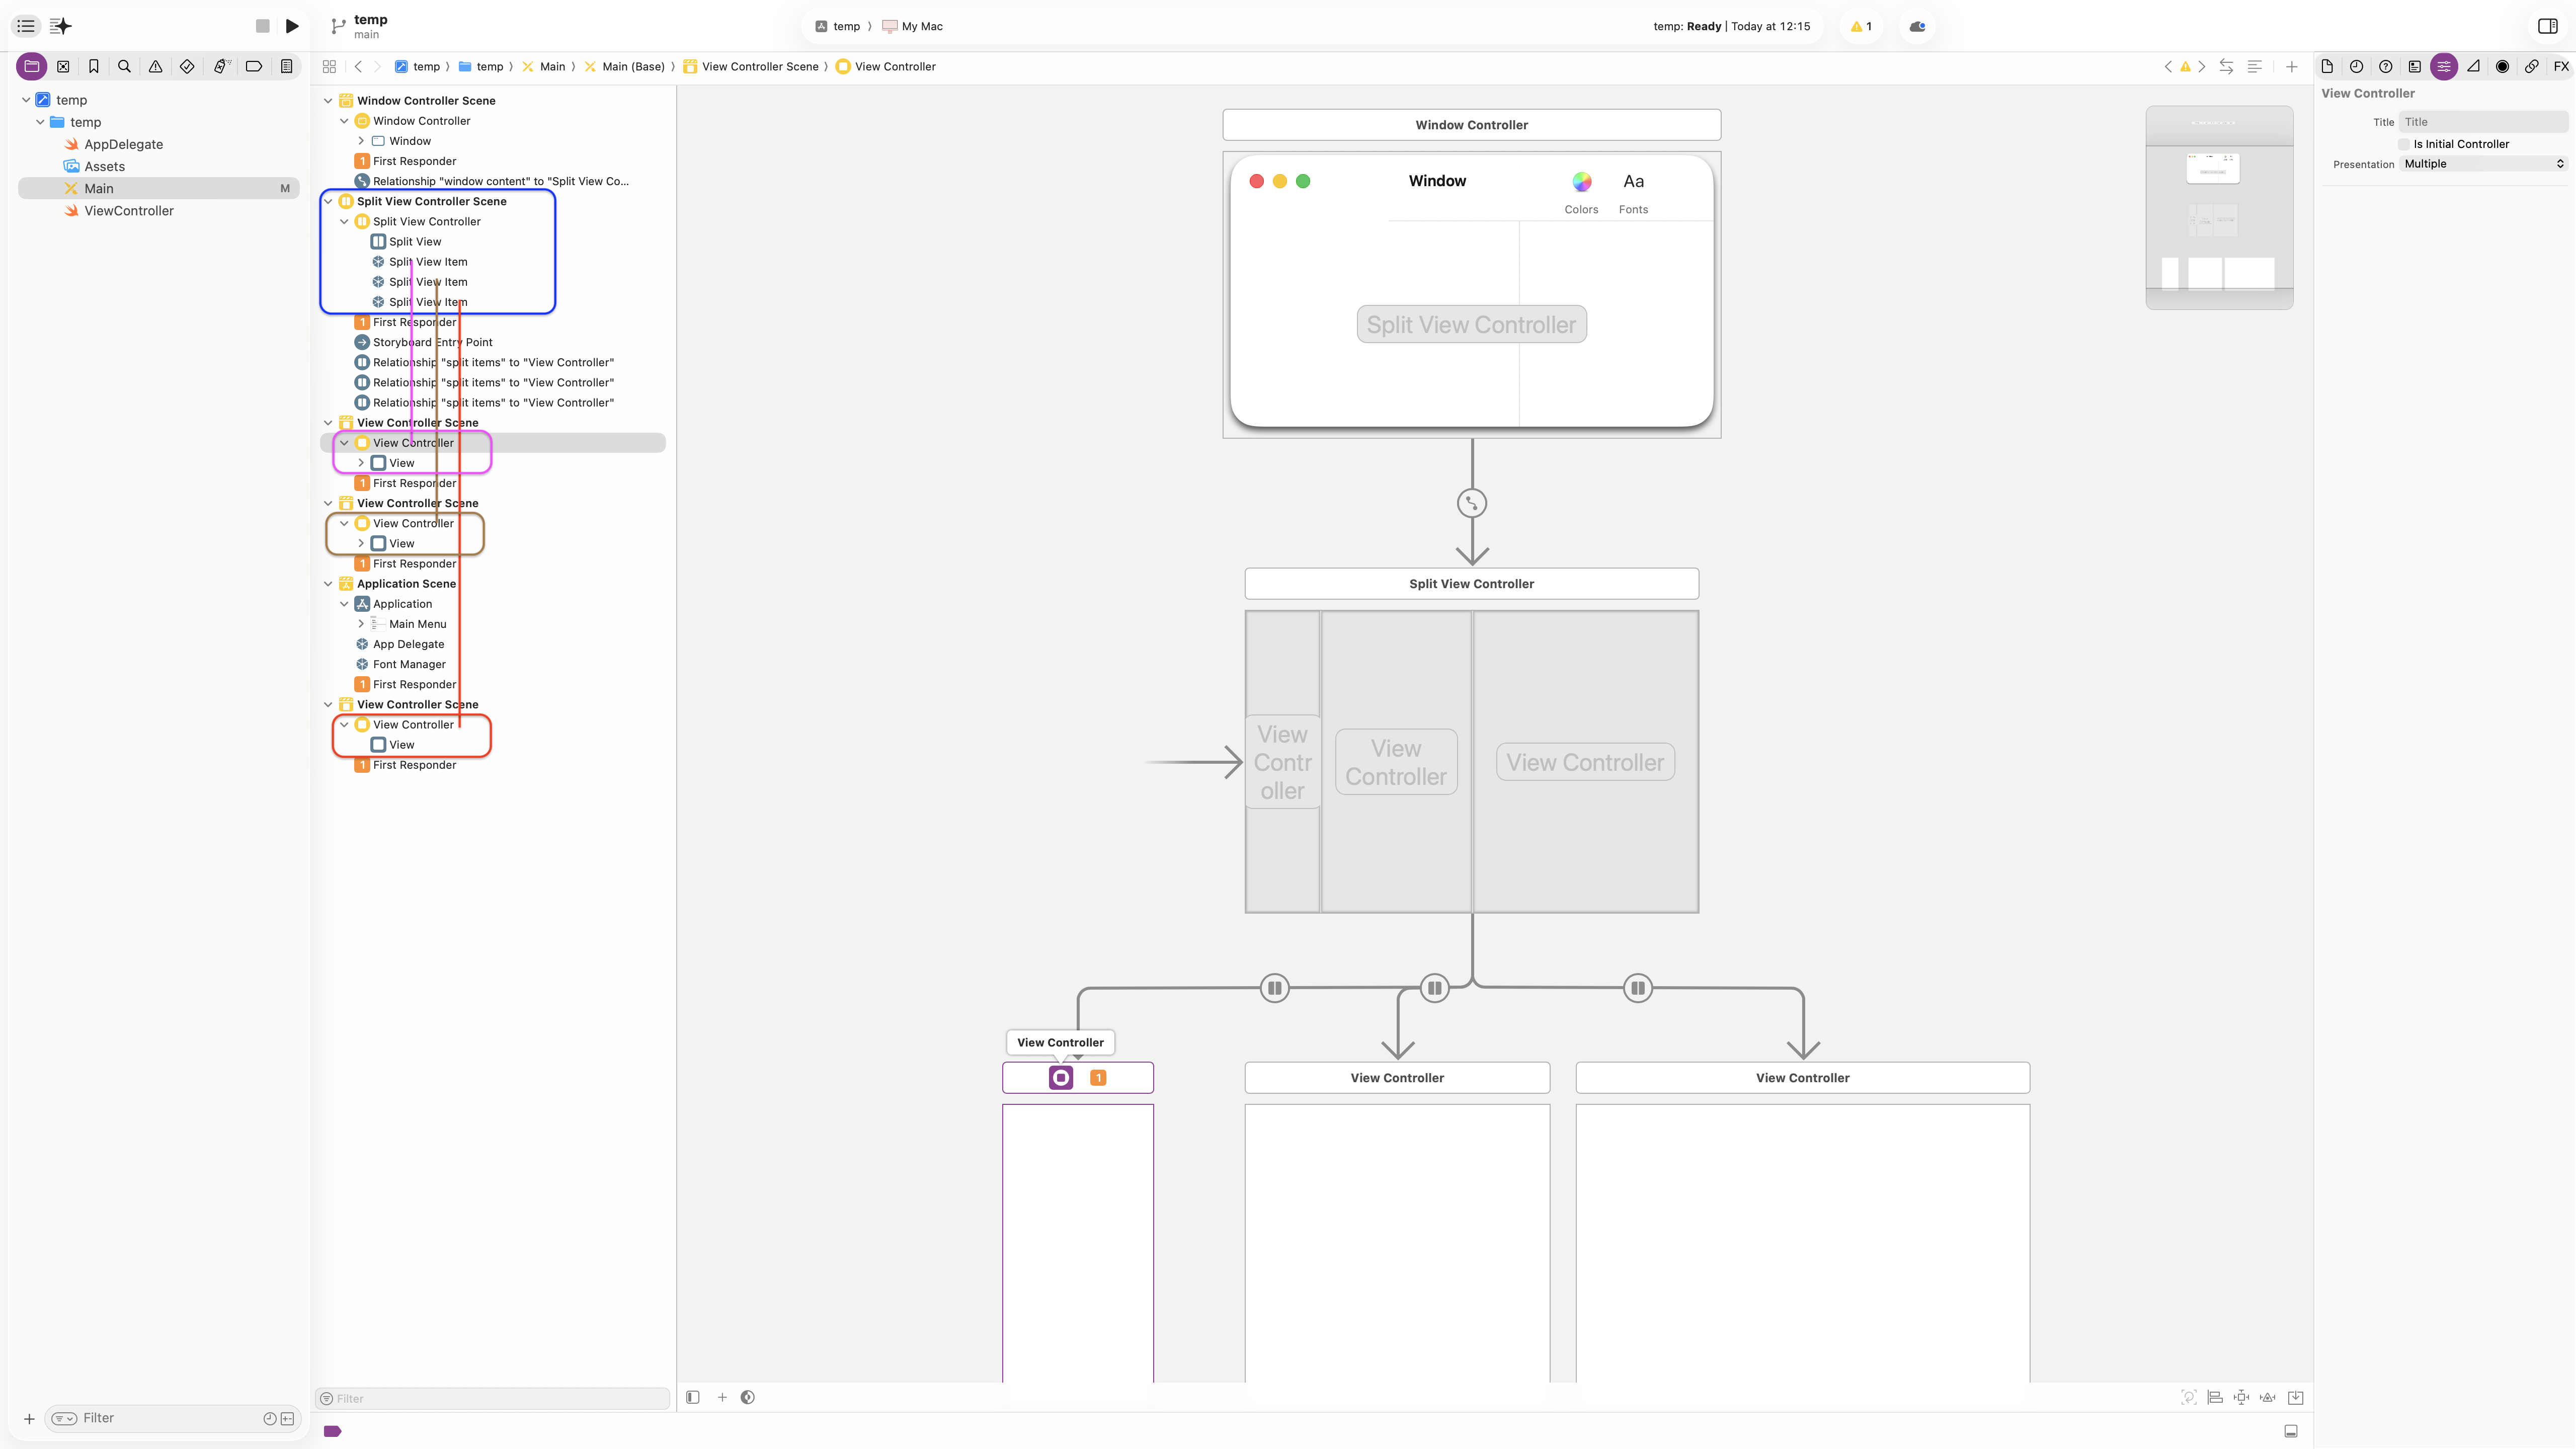Open the Find navigator magnifier icon

(124, 67)
